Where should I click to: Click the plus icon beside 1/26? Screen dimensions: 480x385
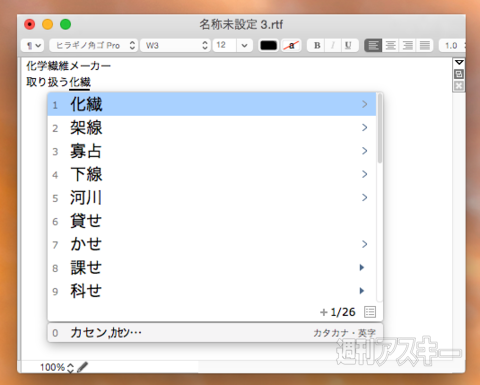tap(324, 312)
